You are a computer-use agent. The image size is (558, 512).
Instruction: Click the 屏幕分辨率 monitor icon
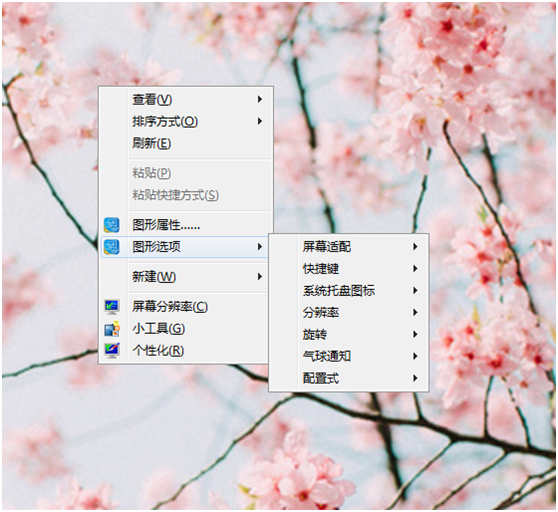[112, 307]
